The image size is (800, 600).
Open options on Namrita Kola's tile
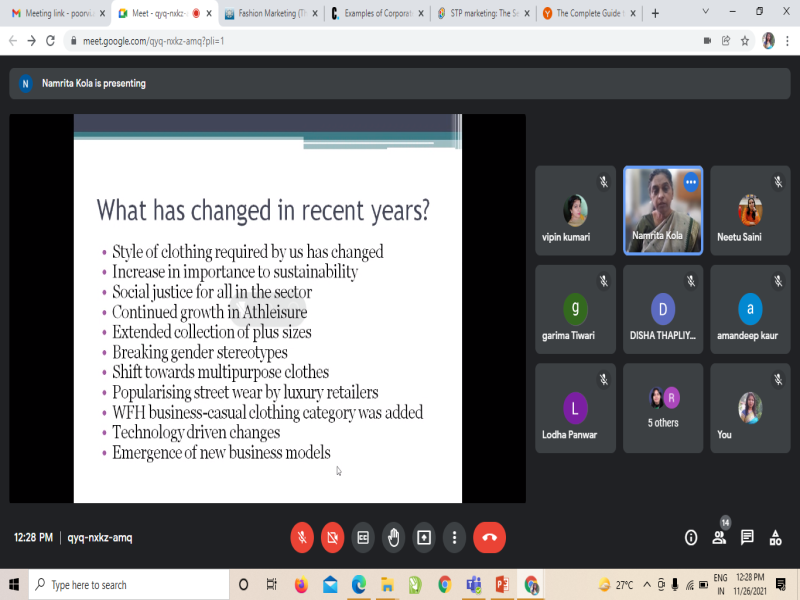[x=690, y=182]
